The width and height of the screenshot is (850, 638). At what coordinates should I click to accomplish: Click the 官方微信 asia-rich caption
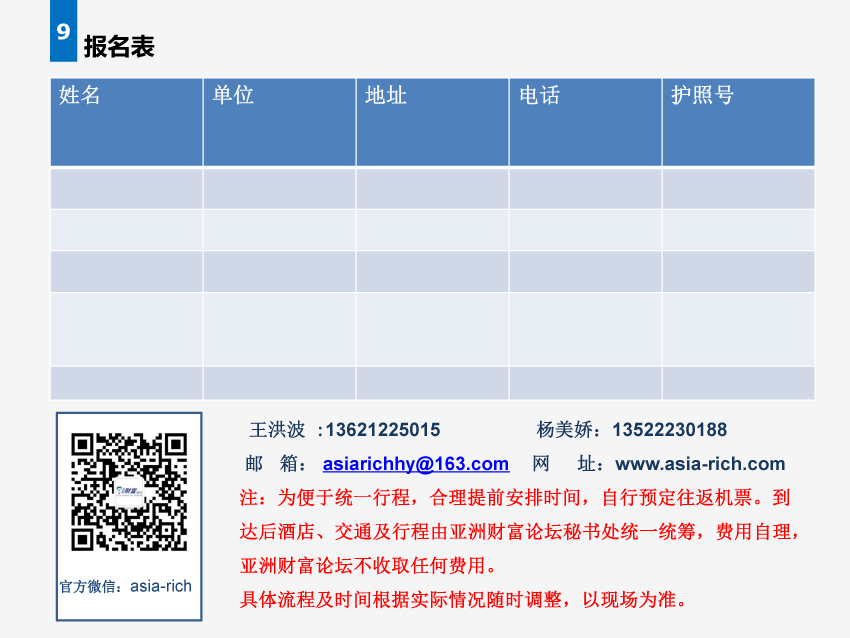click(125, 586)
